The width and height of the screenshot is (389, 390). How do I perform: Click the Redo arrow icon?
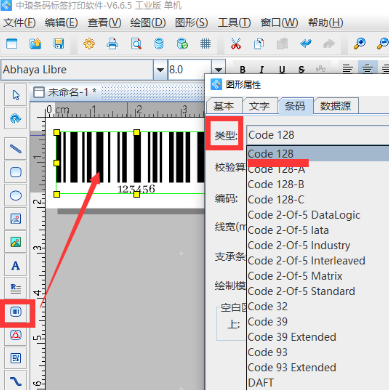[x=329, y=44]
